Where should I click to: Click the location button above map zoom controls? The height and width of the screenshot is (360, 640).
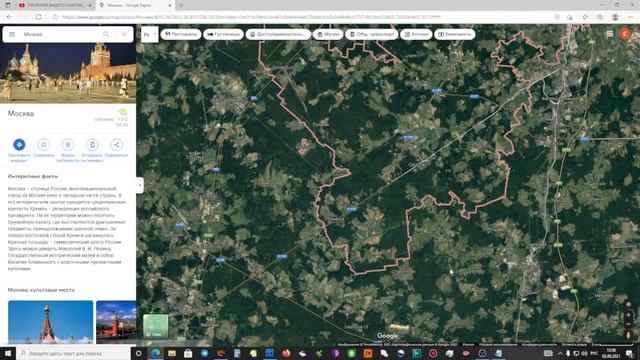pyautogui.click(x=628, y=304)
